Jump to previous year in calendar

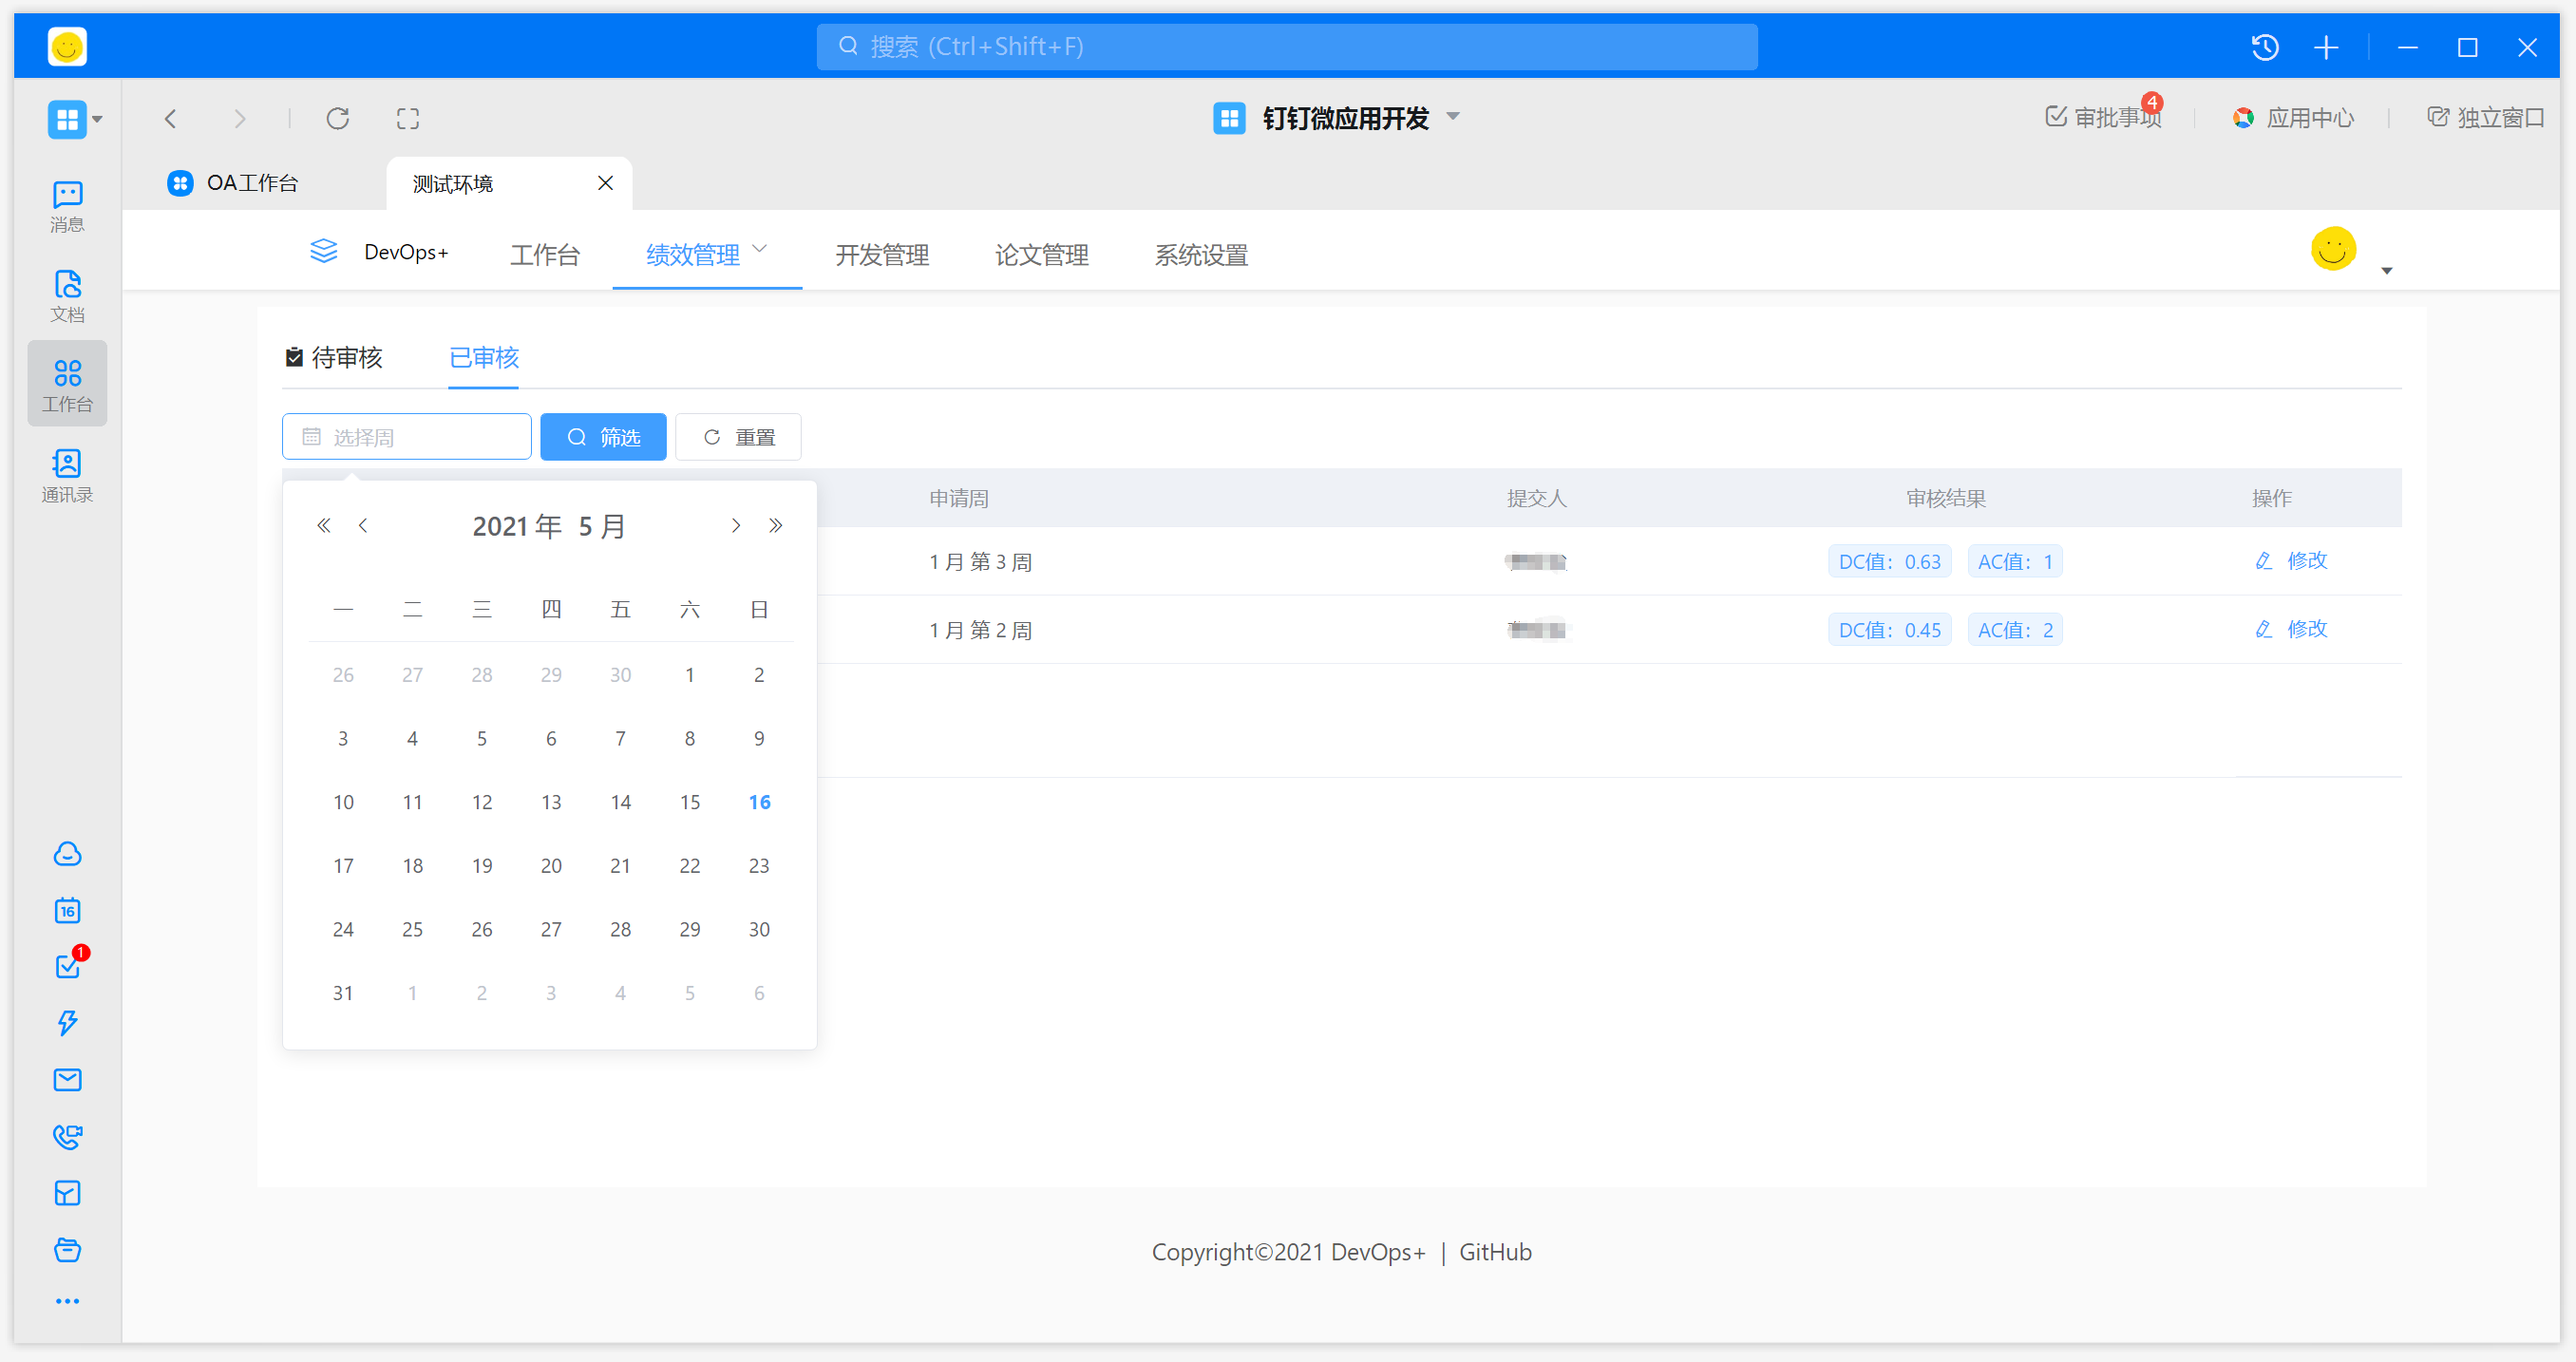coord(323,526)
